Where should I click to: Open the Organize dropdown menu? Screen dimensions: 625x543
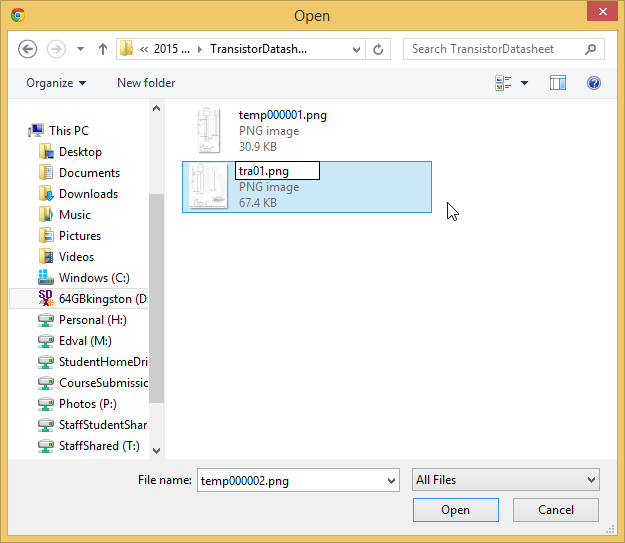(56, 83)
